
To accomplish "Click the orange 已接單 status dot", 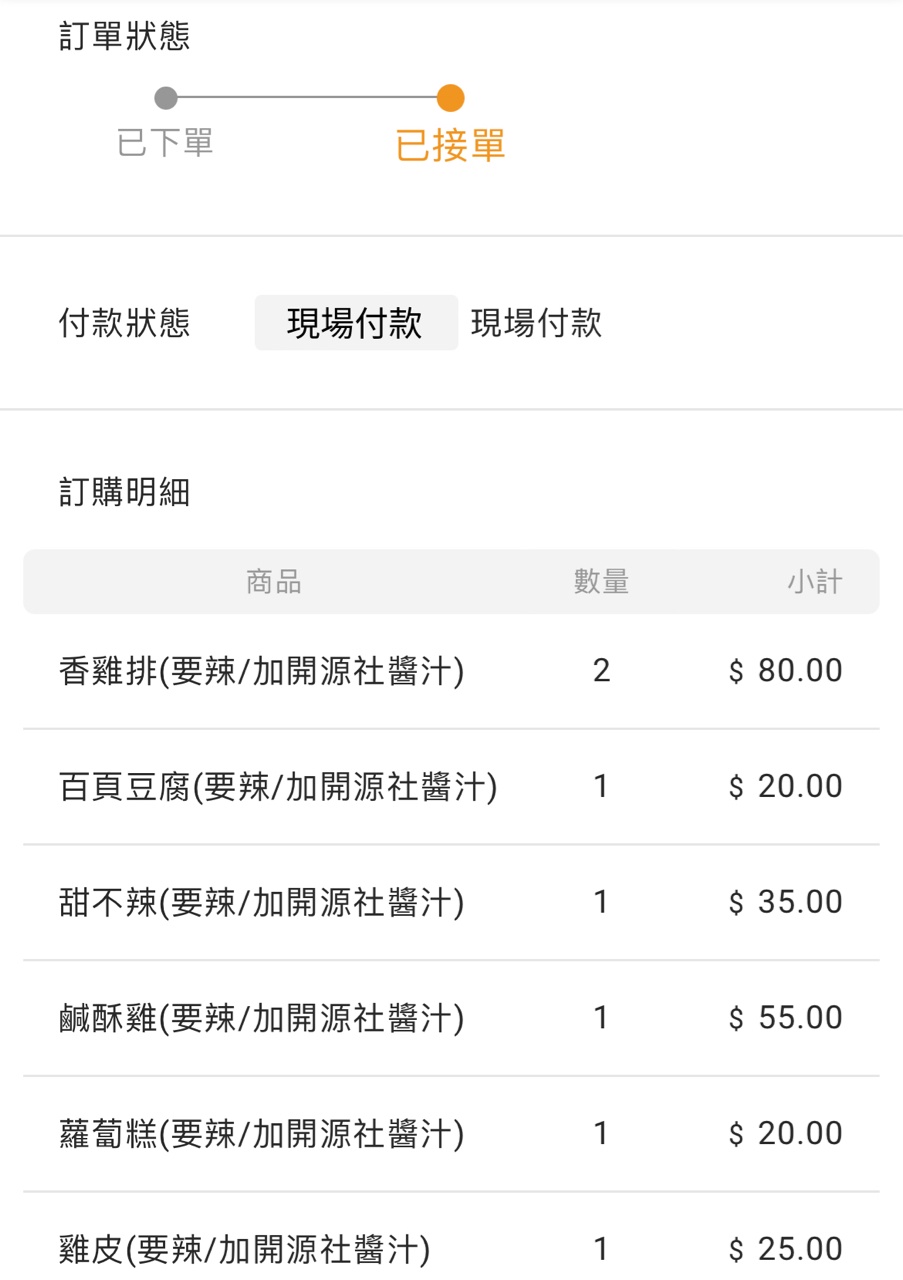I will 450,98.
